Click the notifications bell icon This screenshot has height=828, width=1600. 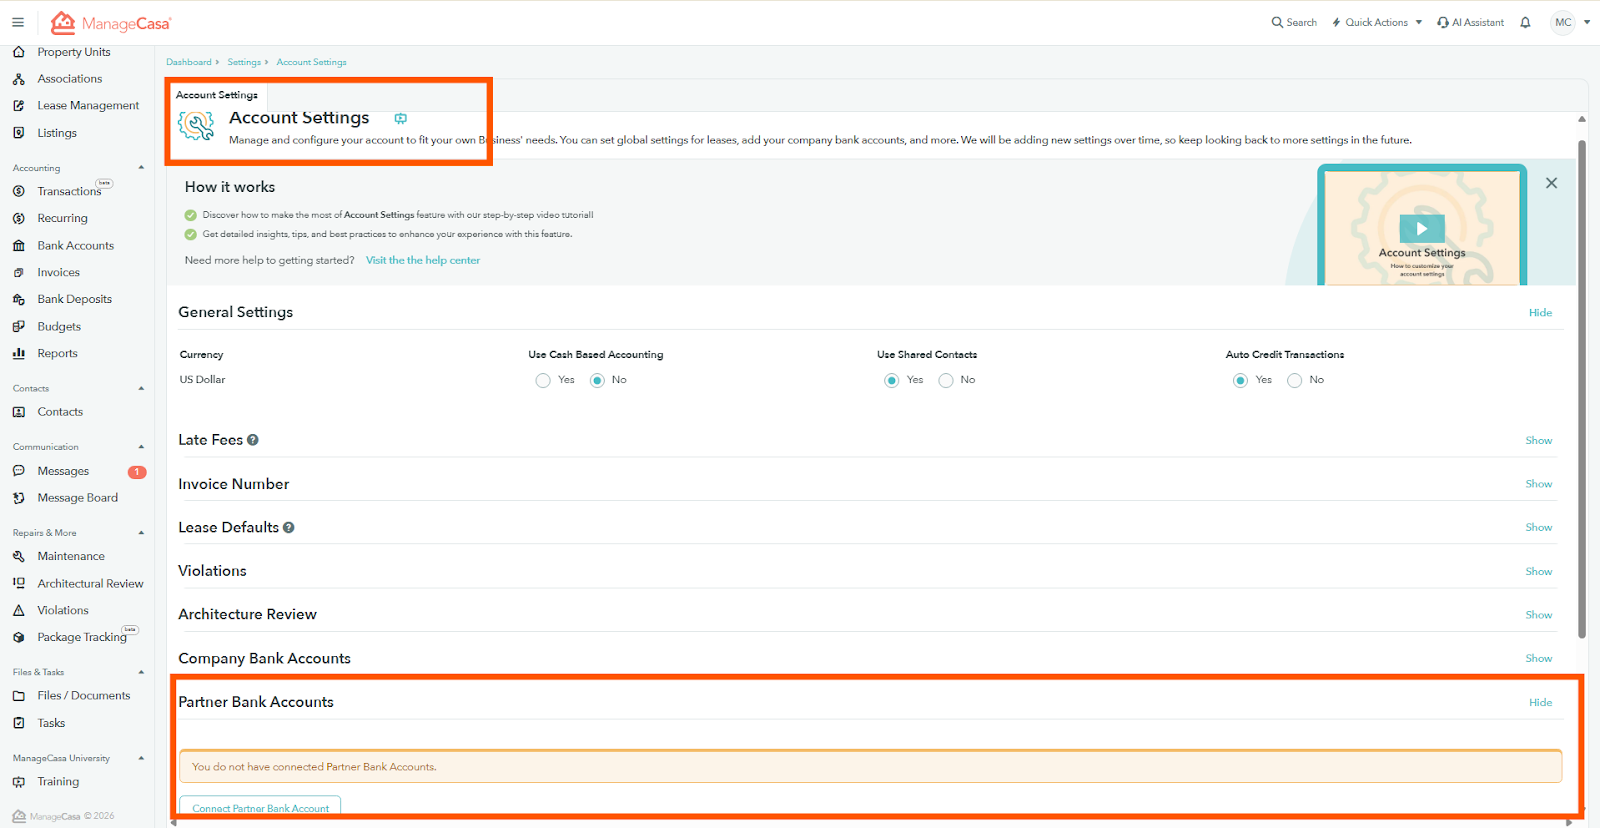(x=1525, y=22)
